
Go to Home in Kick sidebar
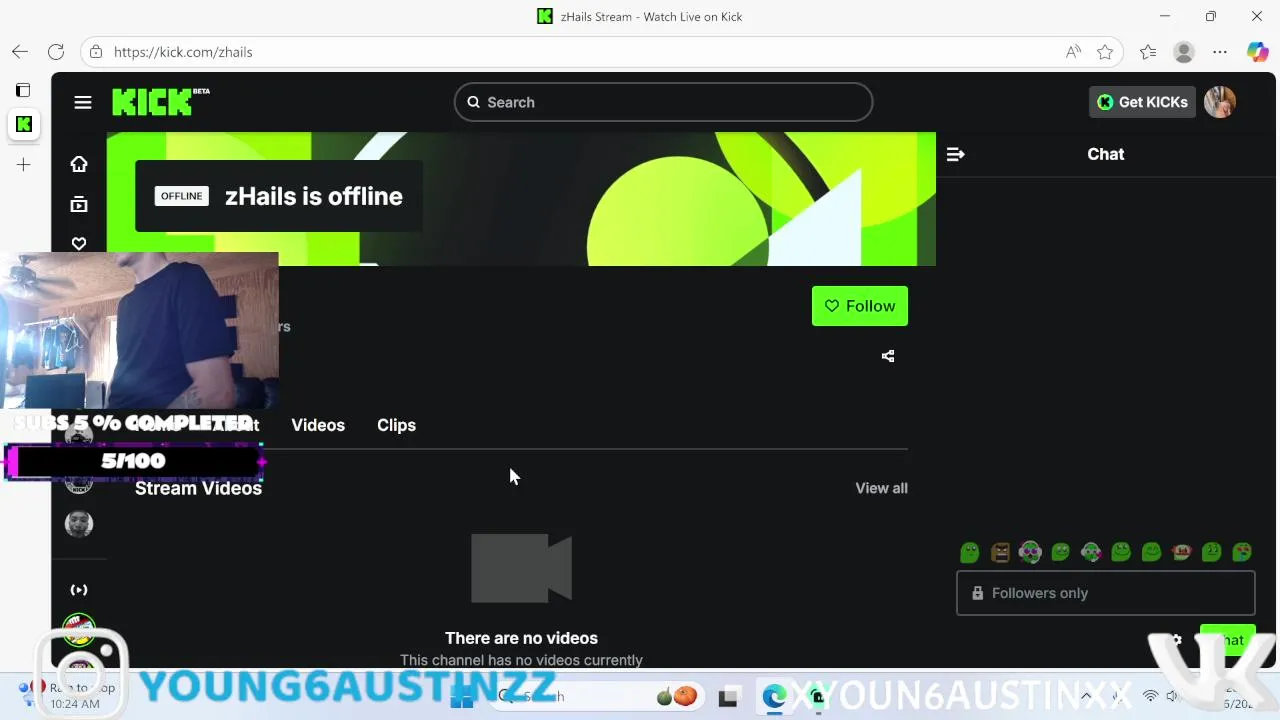79,164
